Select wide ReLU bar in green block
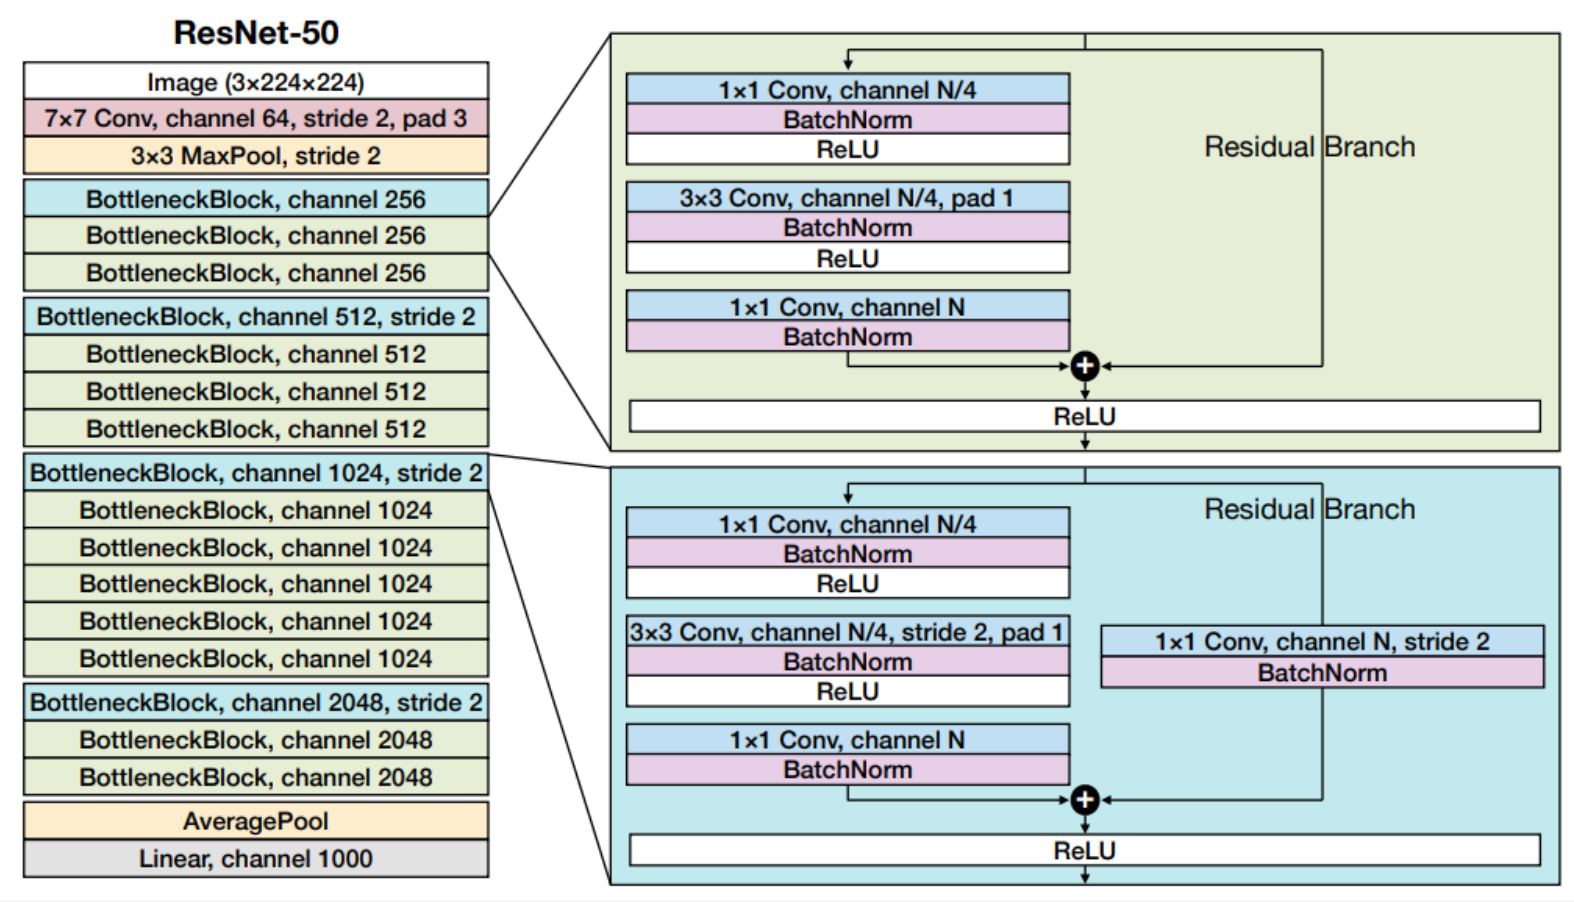 tap(1085, 416)
